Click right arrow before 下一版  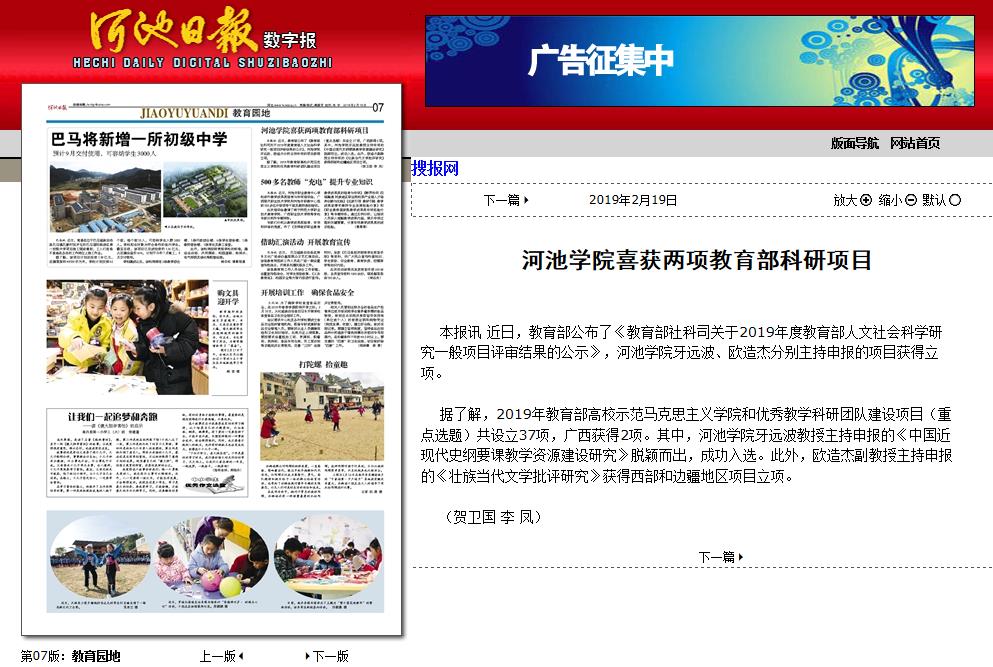[308, 656]
